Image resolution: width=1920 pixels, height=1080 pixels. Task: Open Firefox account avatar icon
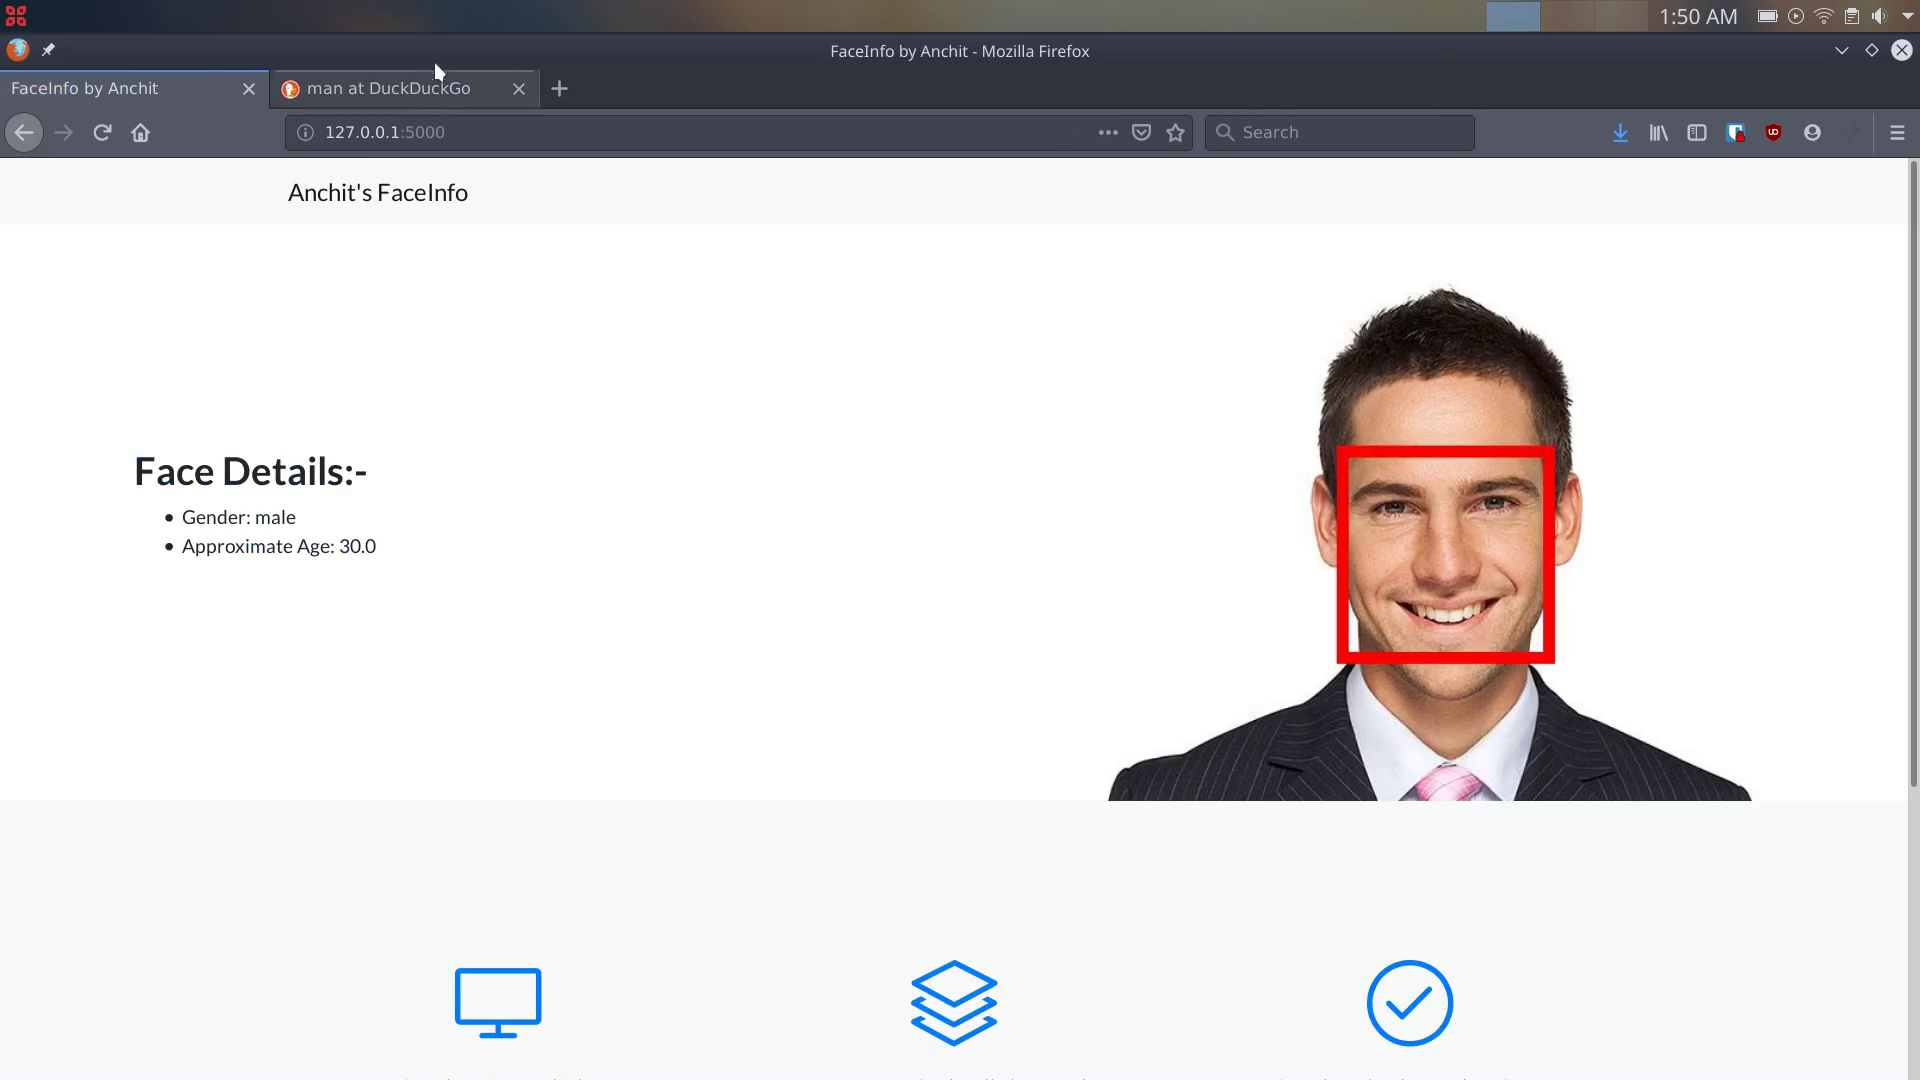pos(1812,132)
